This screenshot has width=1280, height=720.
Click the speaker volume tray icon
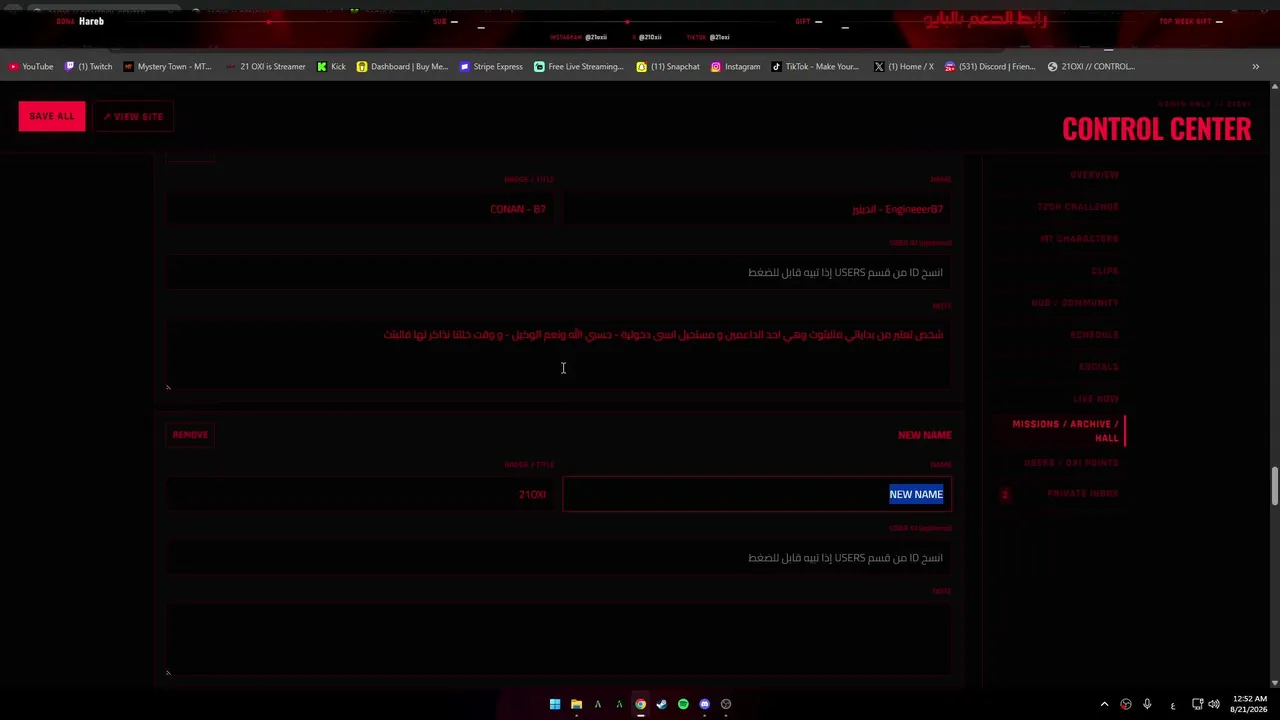(x=1214, y=704)
